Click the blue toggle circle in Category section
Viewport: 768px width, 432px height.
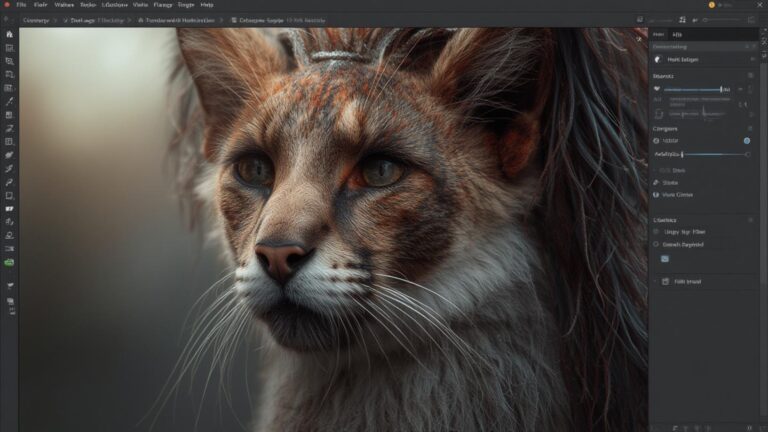[x=746, y=141]
